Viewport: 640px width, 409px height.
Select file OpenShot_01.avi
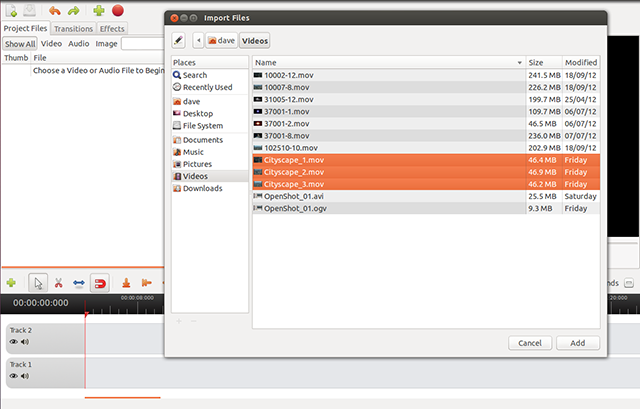pos(426,196)
